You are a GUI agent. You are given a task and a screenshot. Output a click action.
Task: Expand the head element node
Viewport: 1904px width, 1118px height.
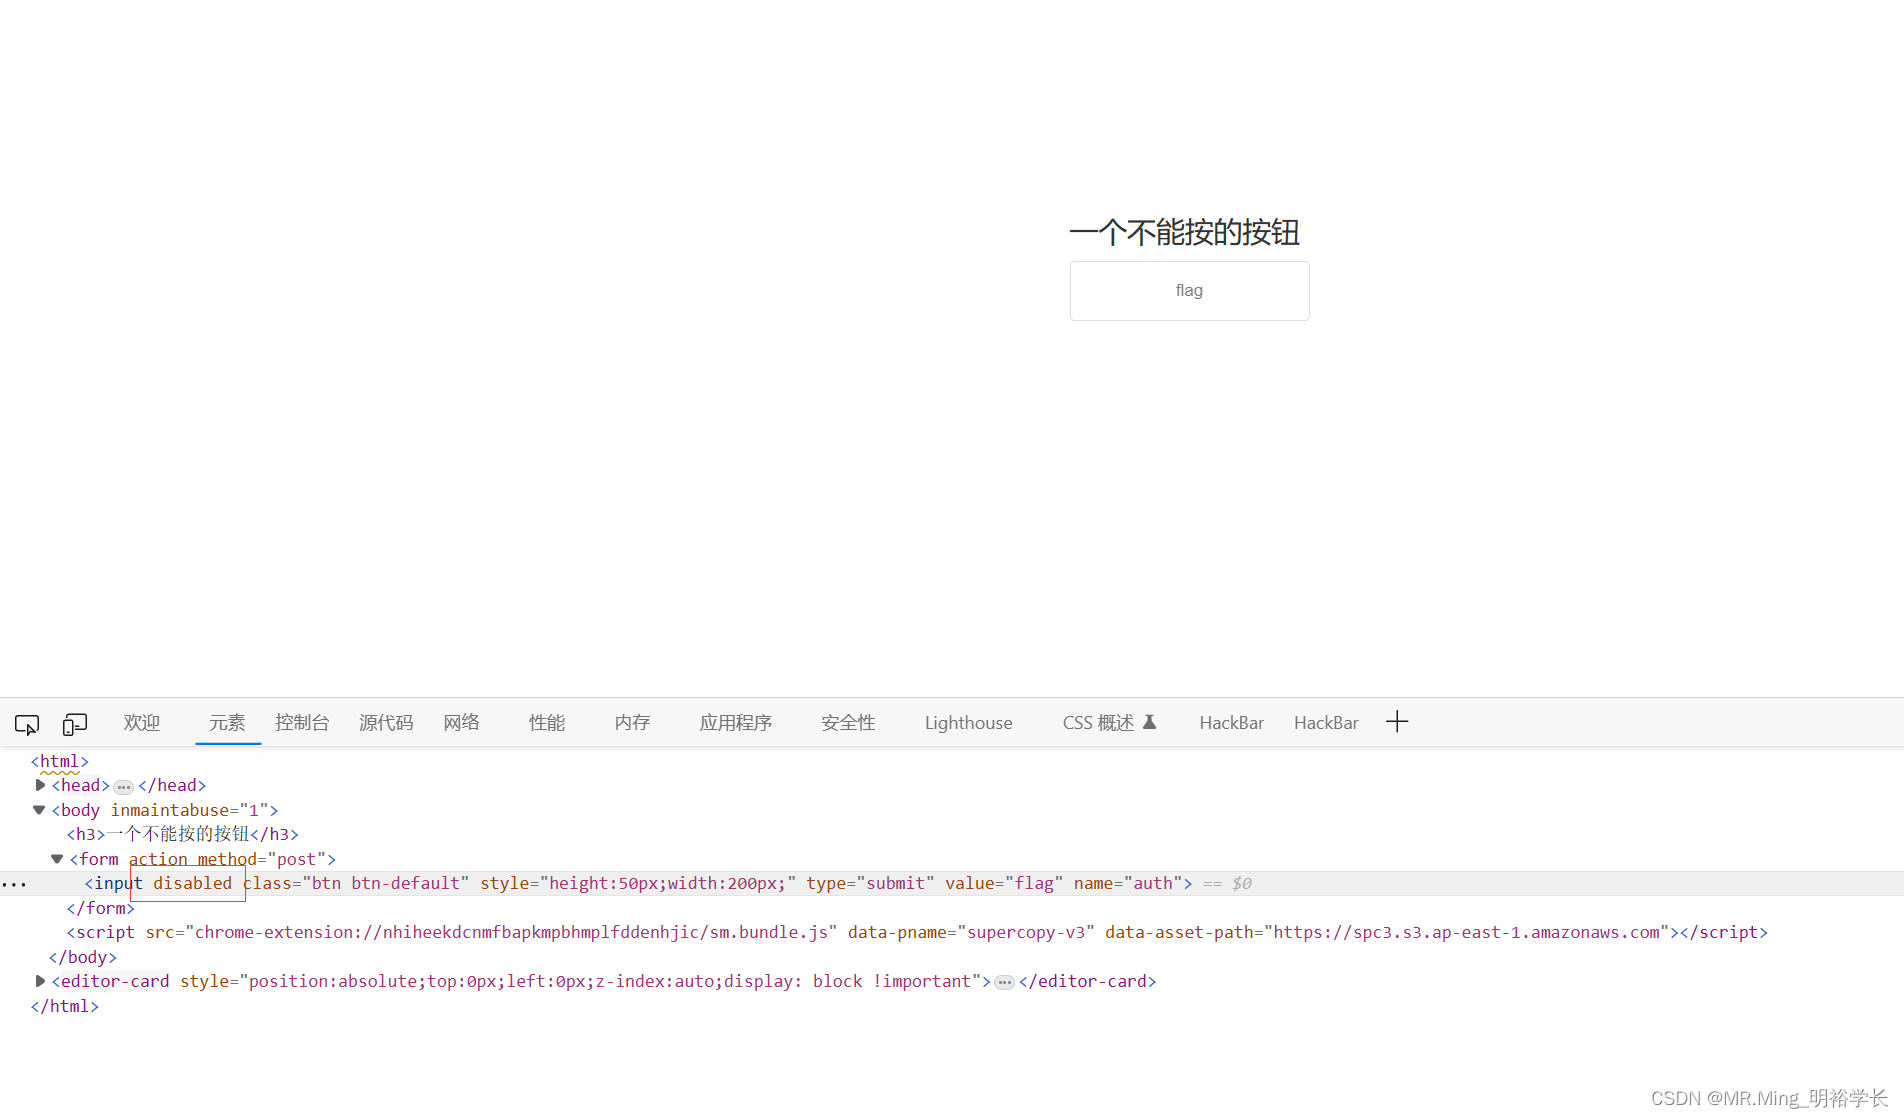pos(40,785)
